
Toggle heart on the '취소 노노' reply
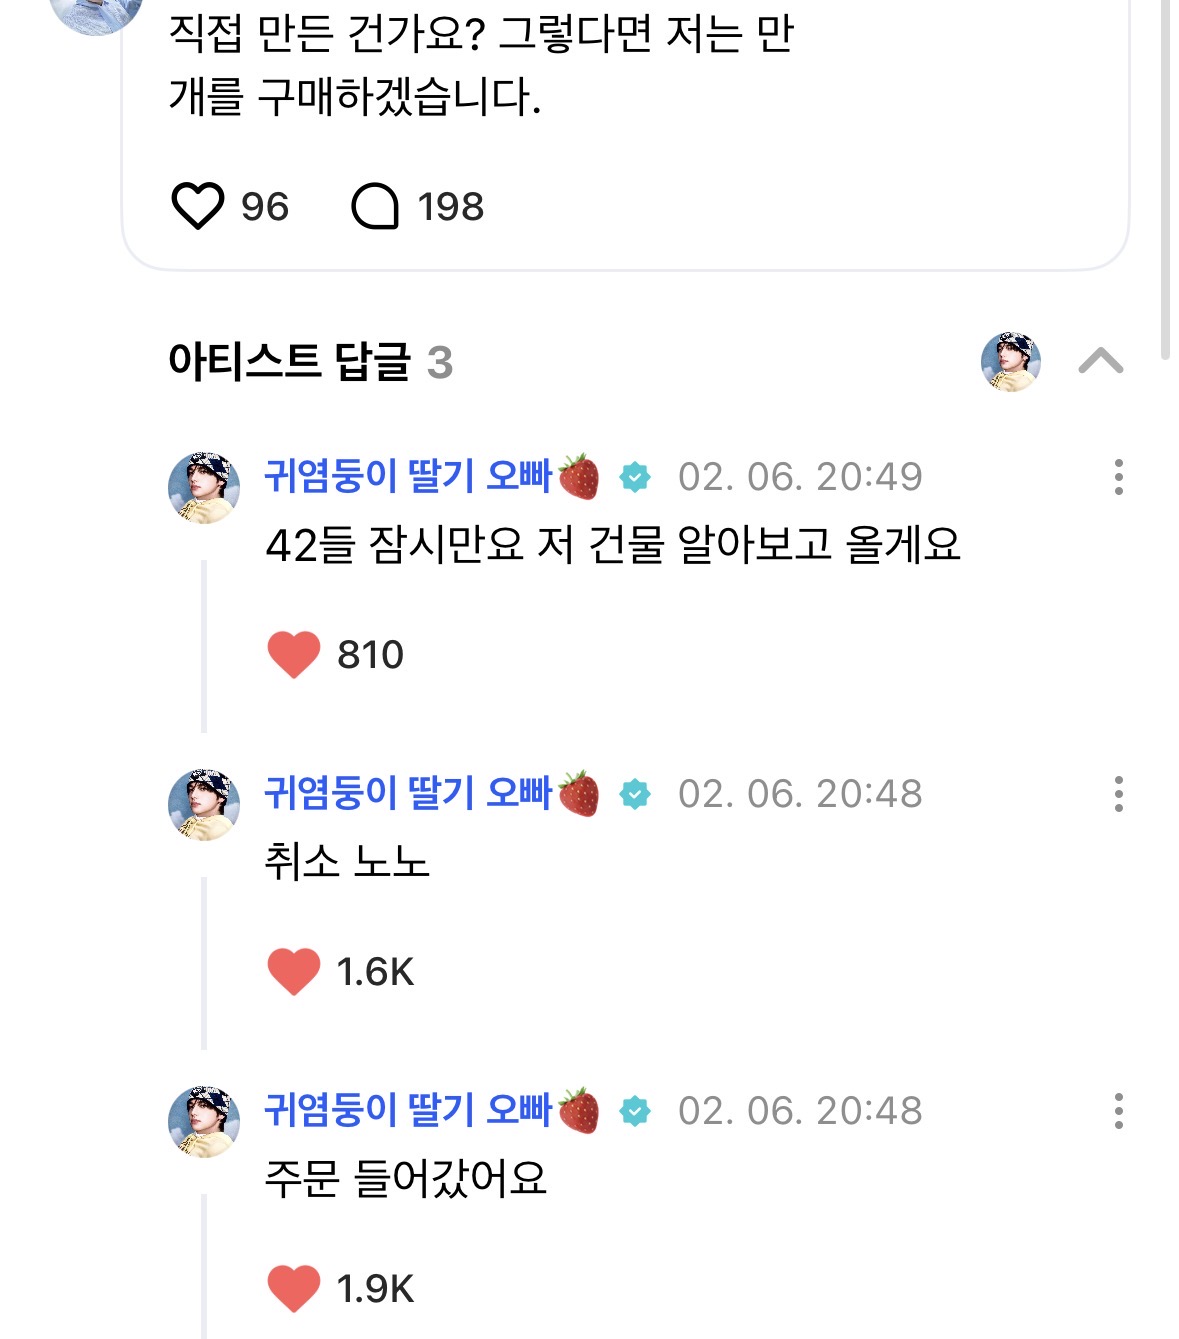pyautogui.click(x=294, y=971)
